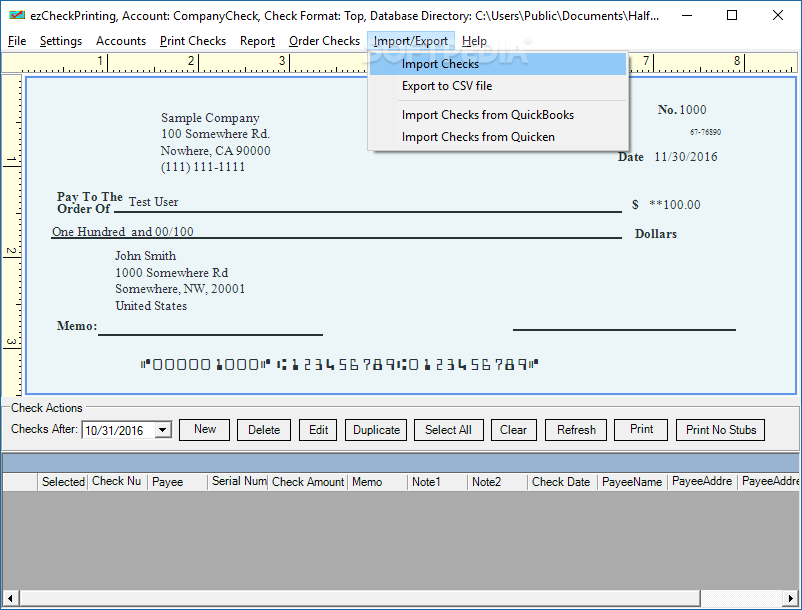Close the Import/Export menu header
Viewport: 802px width, 610px height.
tap(410, 41)
